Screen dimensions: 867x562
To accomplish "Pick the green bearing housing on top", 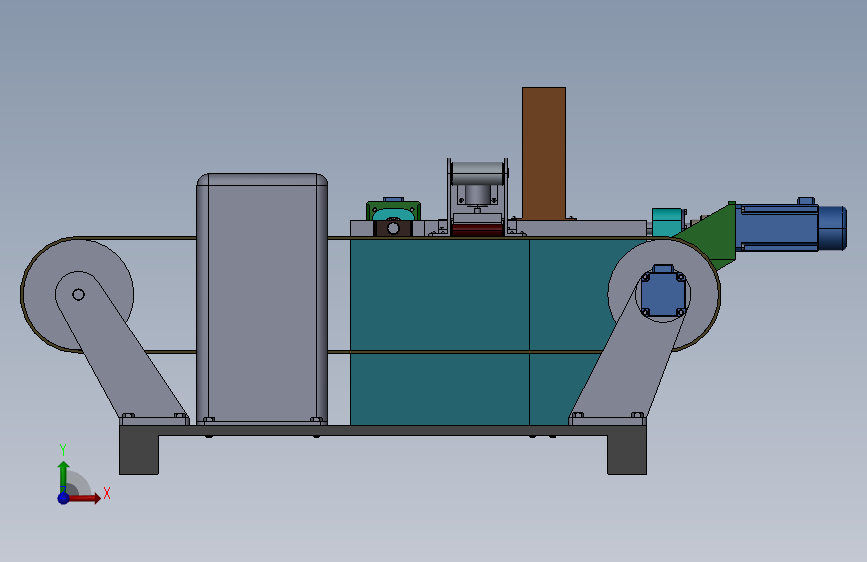I will click(x=393, y=210).
